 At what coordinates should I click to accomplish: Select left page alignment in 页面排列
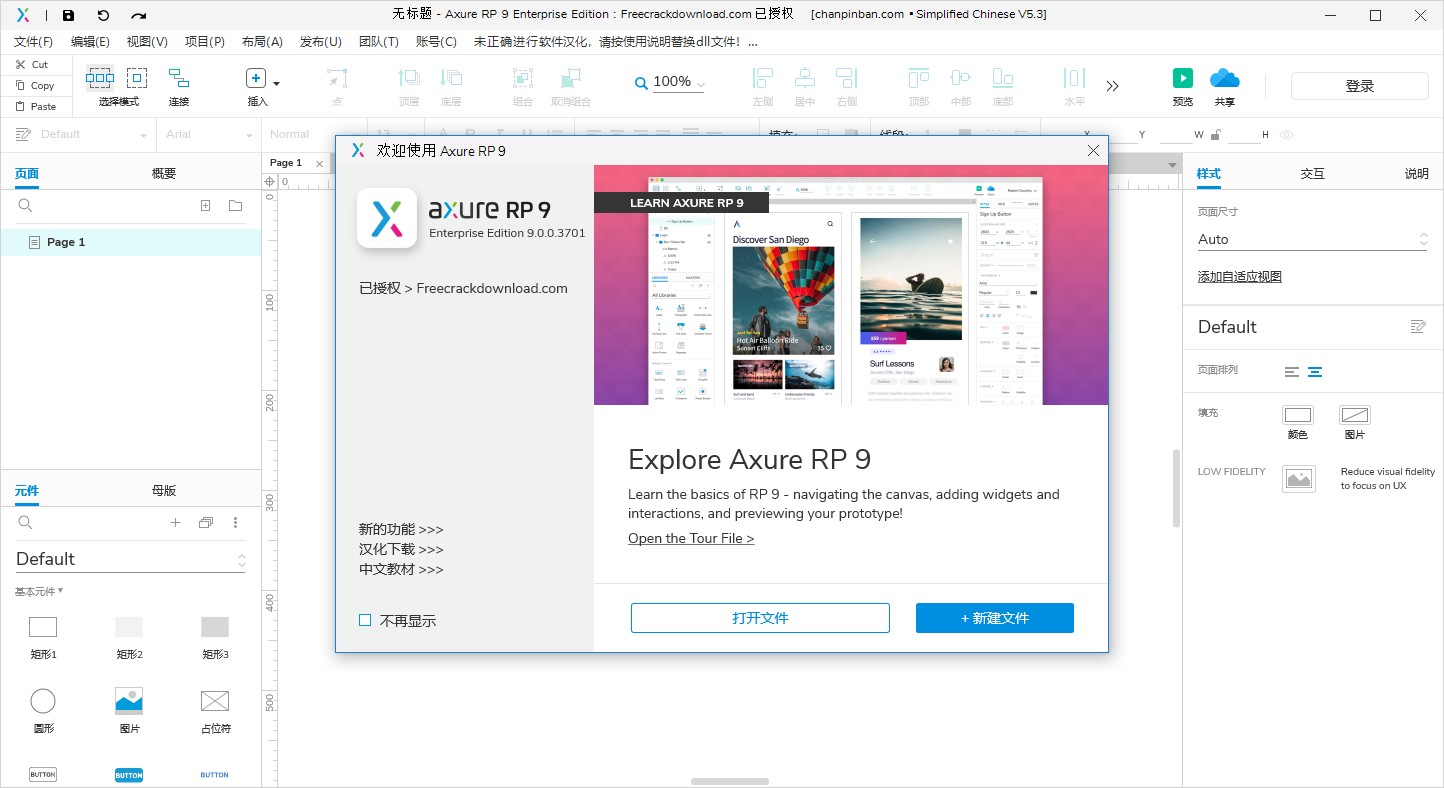tap(1292, 372)
